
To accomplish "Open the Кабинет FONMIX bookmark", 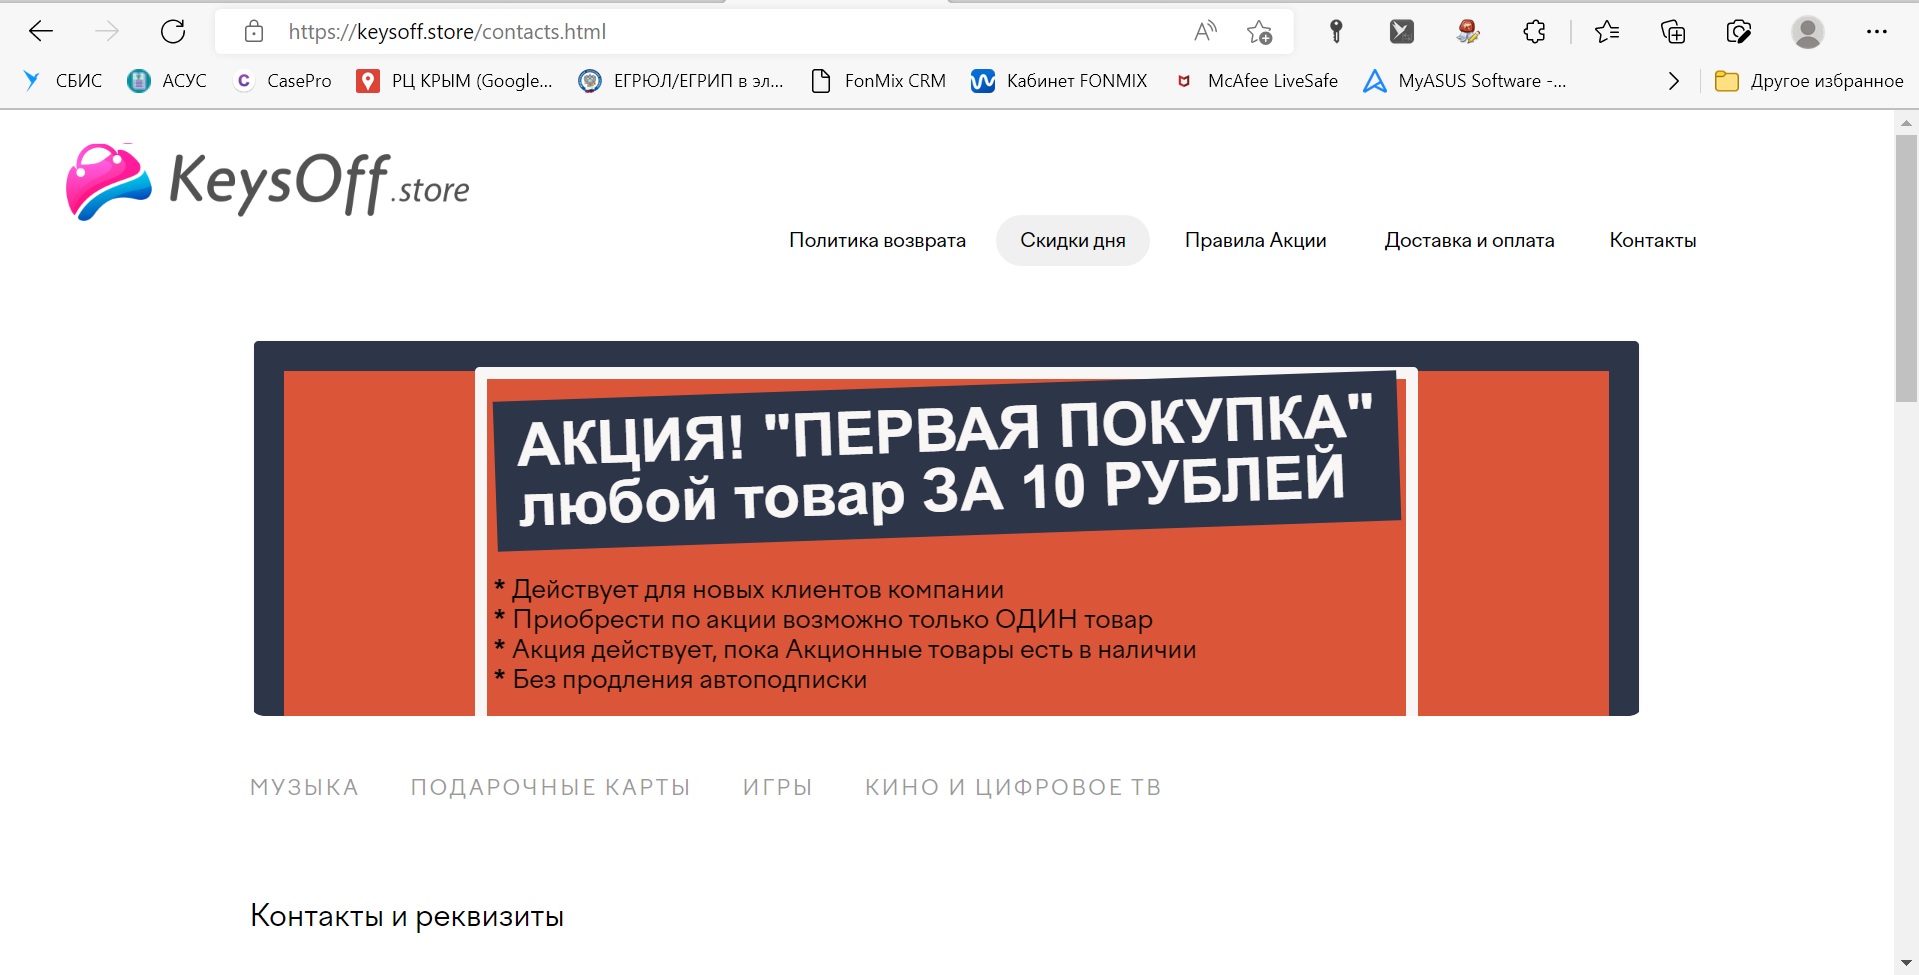I will 1059,81.
